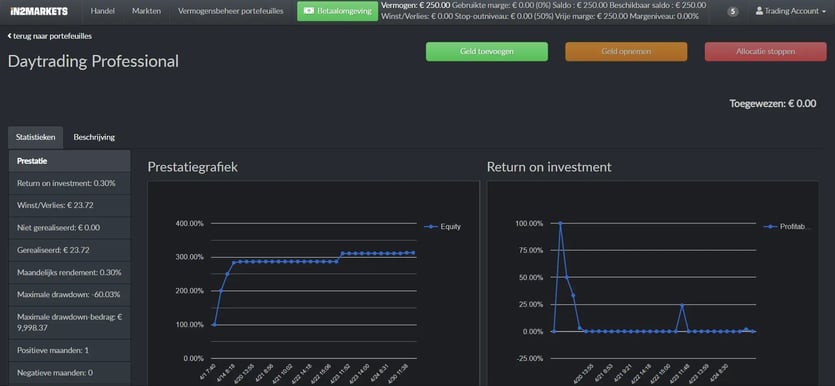Screen dimensions: 835x386
Task: Open the Markten menu item
Action: click(146, 11)
